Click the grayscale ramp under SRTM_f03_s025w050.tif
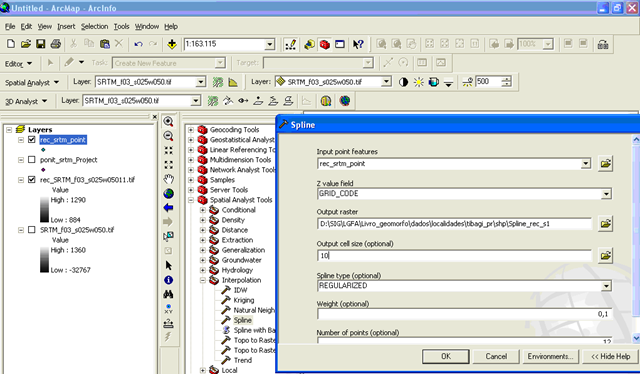This screenshot has height=374, width=640. pyautogui.click(x=44, y=260)
